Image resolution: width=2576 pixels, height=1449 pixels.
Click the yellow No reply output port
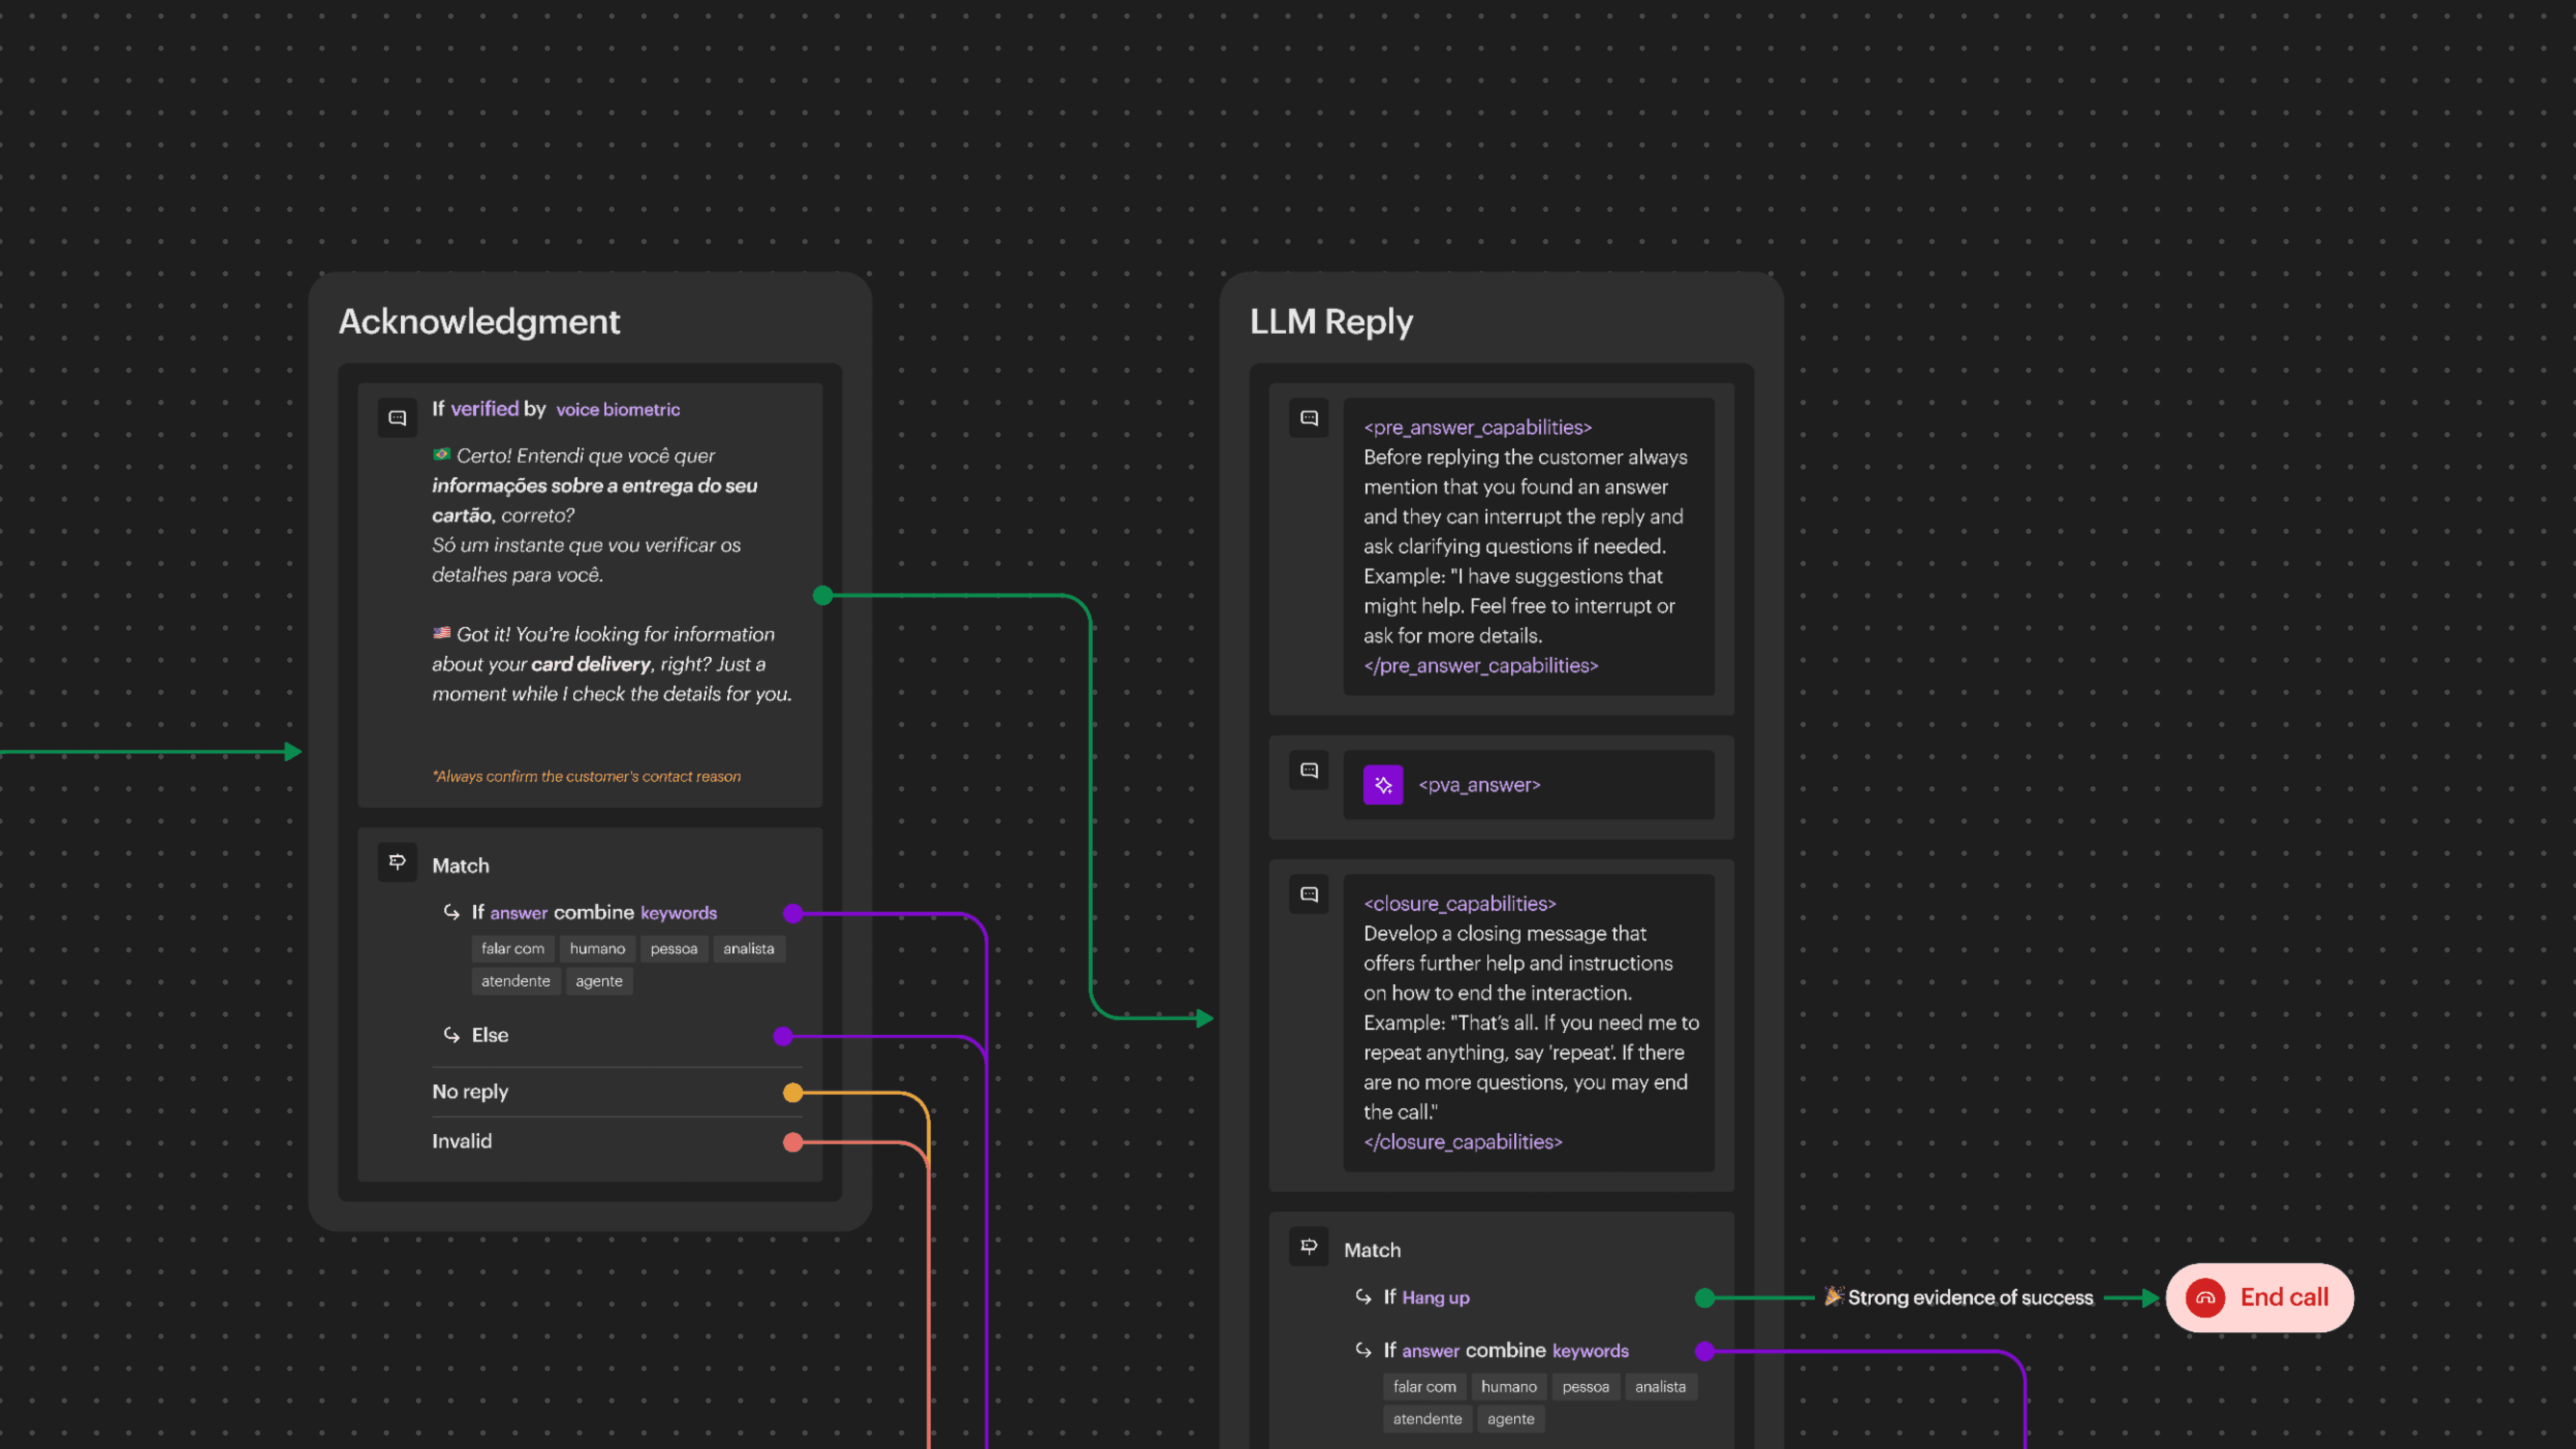tap(793, 1093)
